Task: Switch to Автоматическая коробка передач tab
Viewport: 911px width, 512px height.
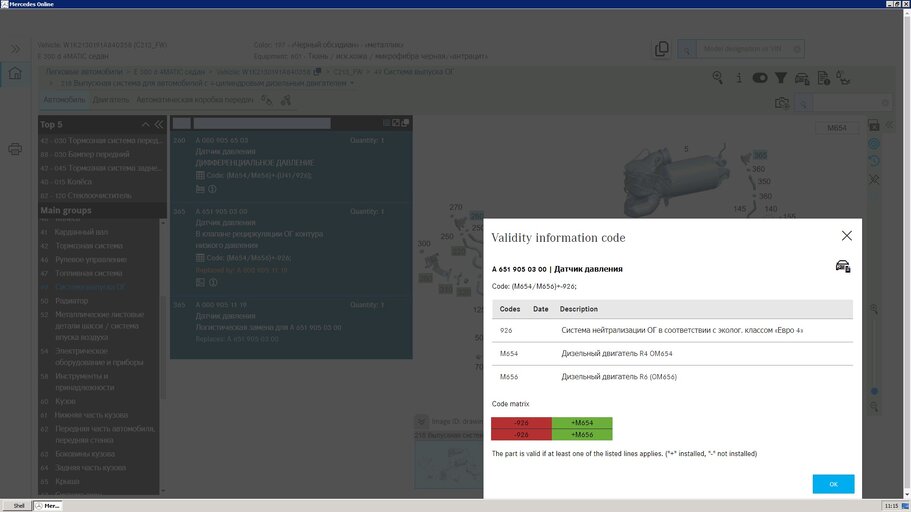Action: pyautogui.click(x=195, y=99)
